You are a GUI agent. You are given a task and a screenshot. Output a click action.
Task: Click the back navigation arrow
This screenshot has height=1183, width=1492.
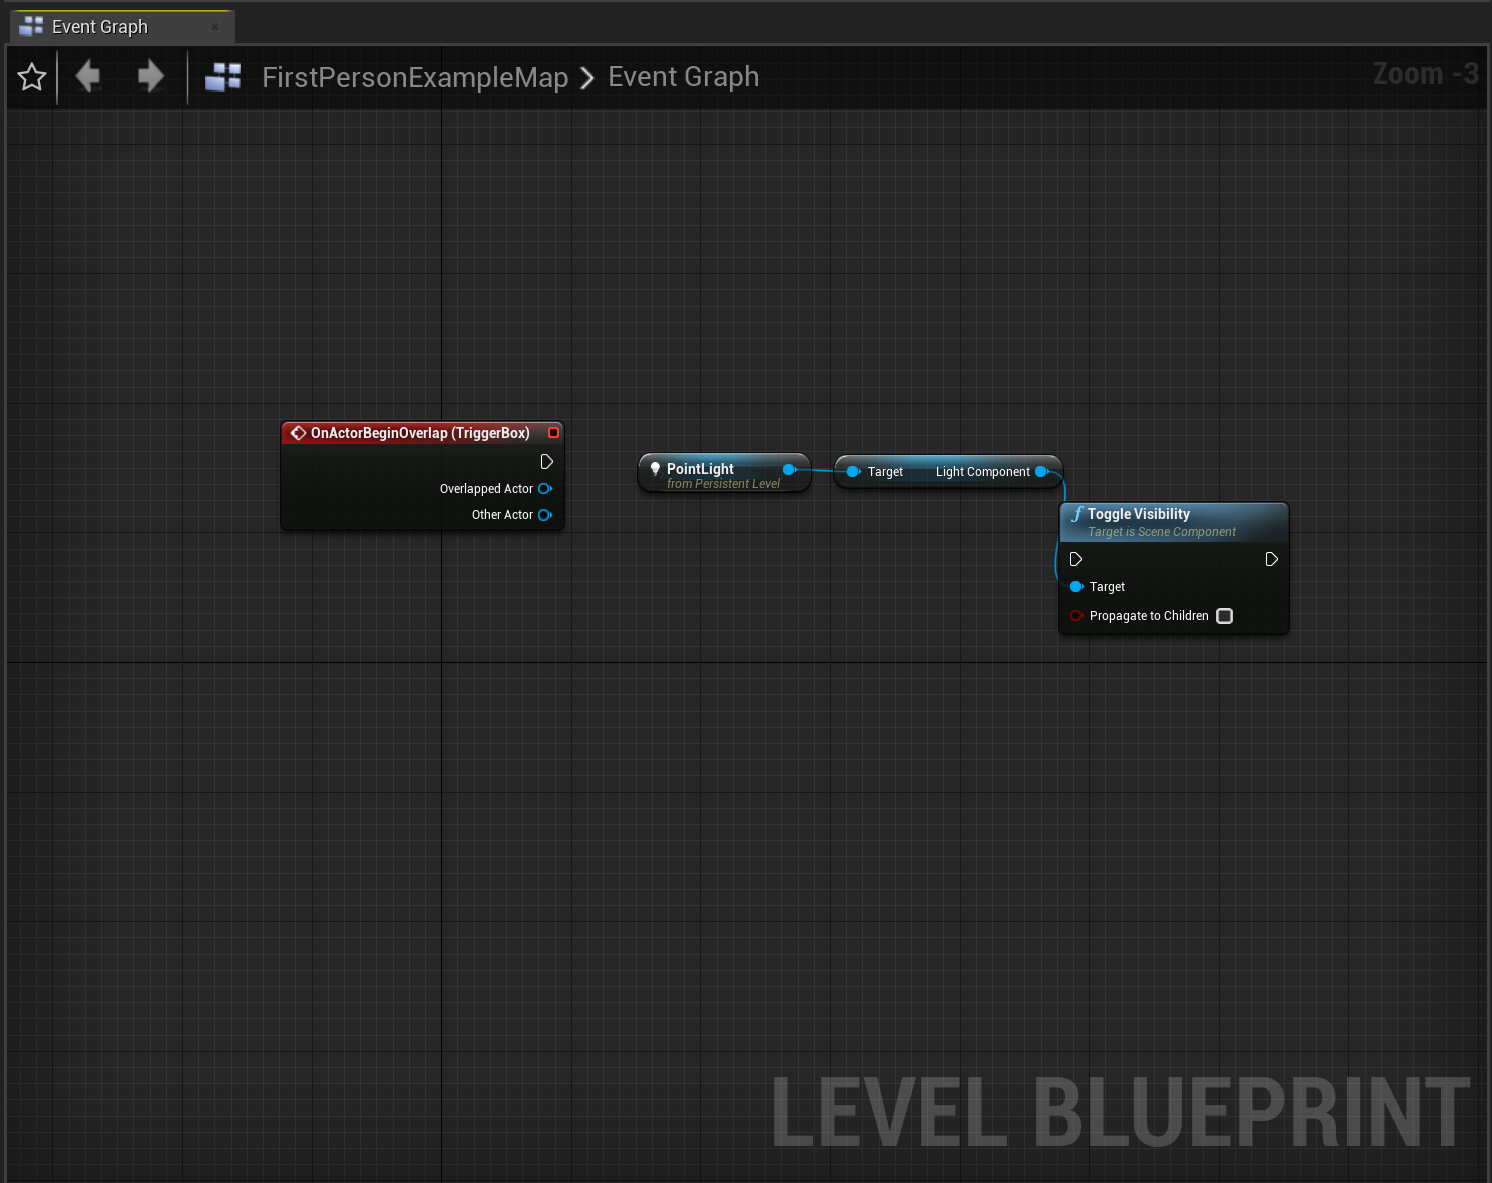[x=89, y=76]
